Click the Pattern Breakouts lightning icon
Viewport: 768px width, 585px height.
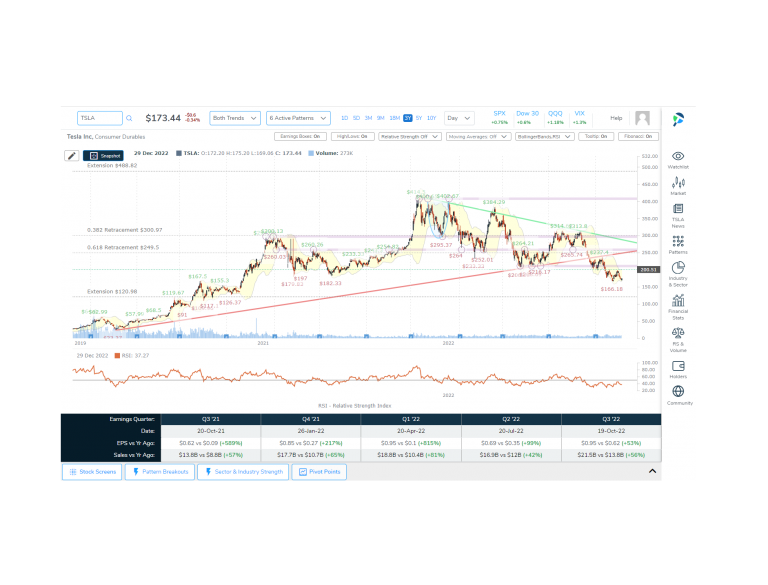tap(136, 472)
